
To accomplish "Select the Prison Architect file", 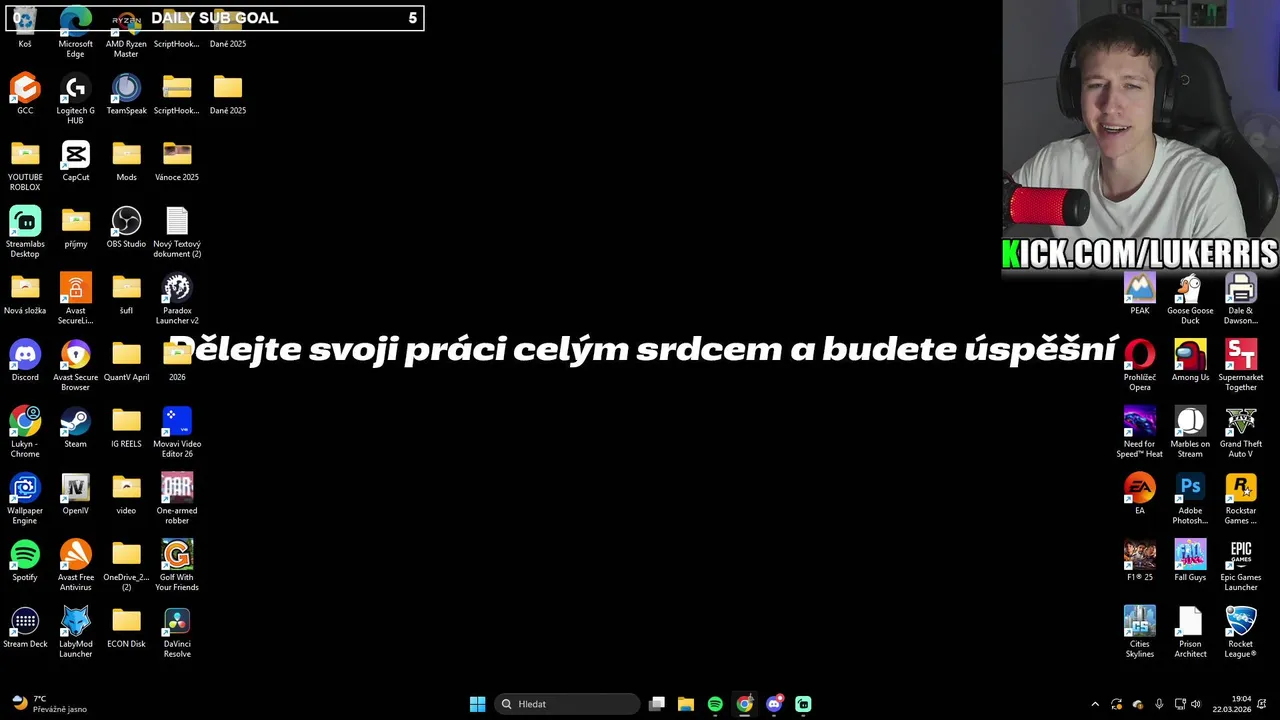I will pyautogui.click(x=1190, y=632).
